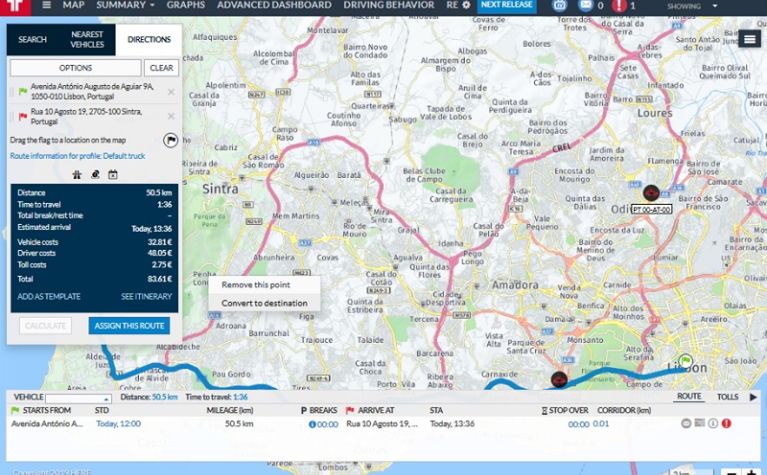Open the SHOWING dropdown in the top bar
This screenshot has width=767, height=475.
[693, 6]
